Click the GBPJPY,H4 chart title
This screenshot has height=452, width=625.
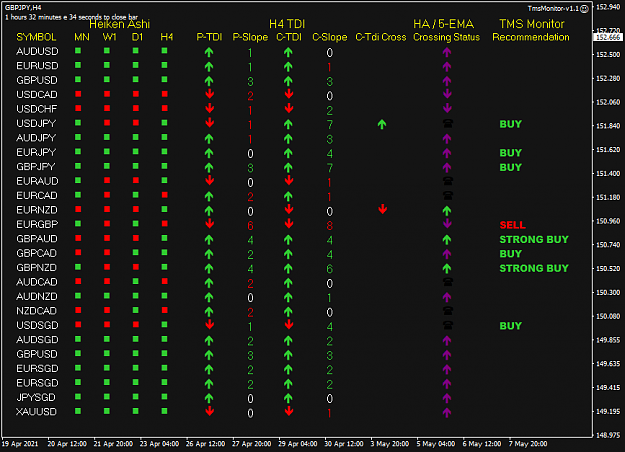coord(23,8)
